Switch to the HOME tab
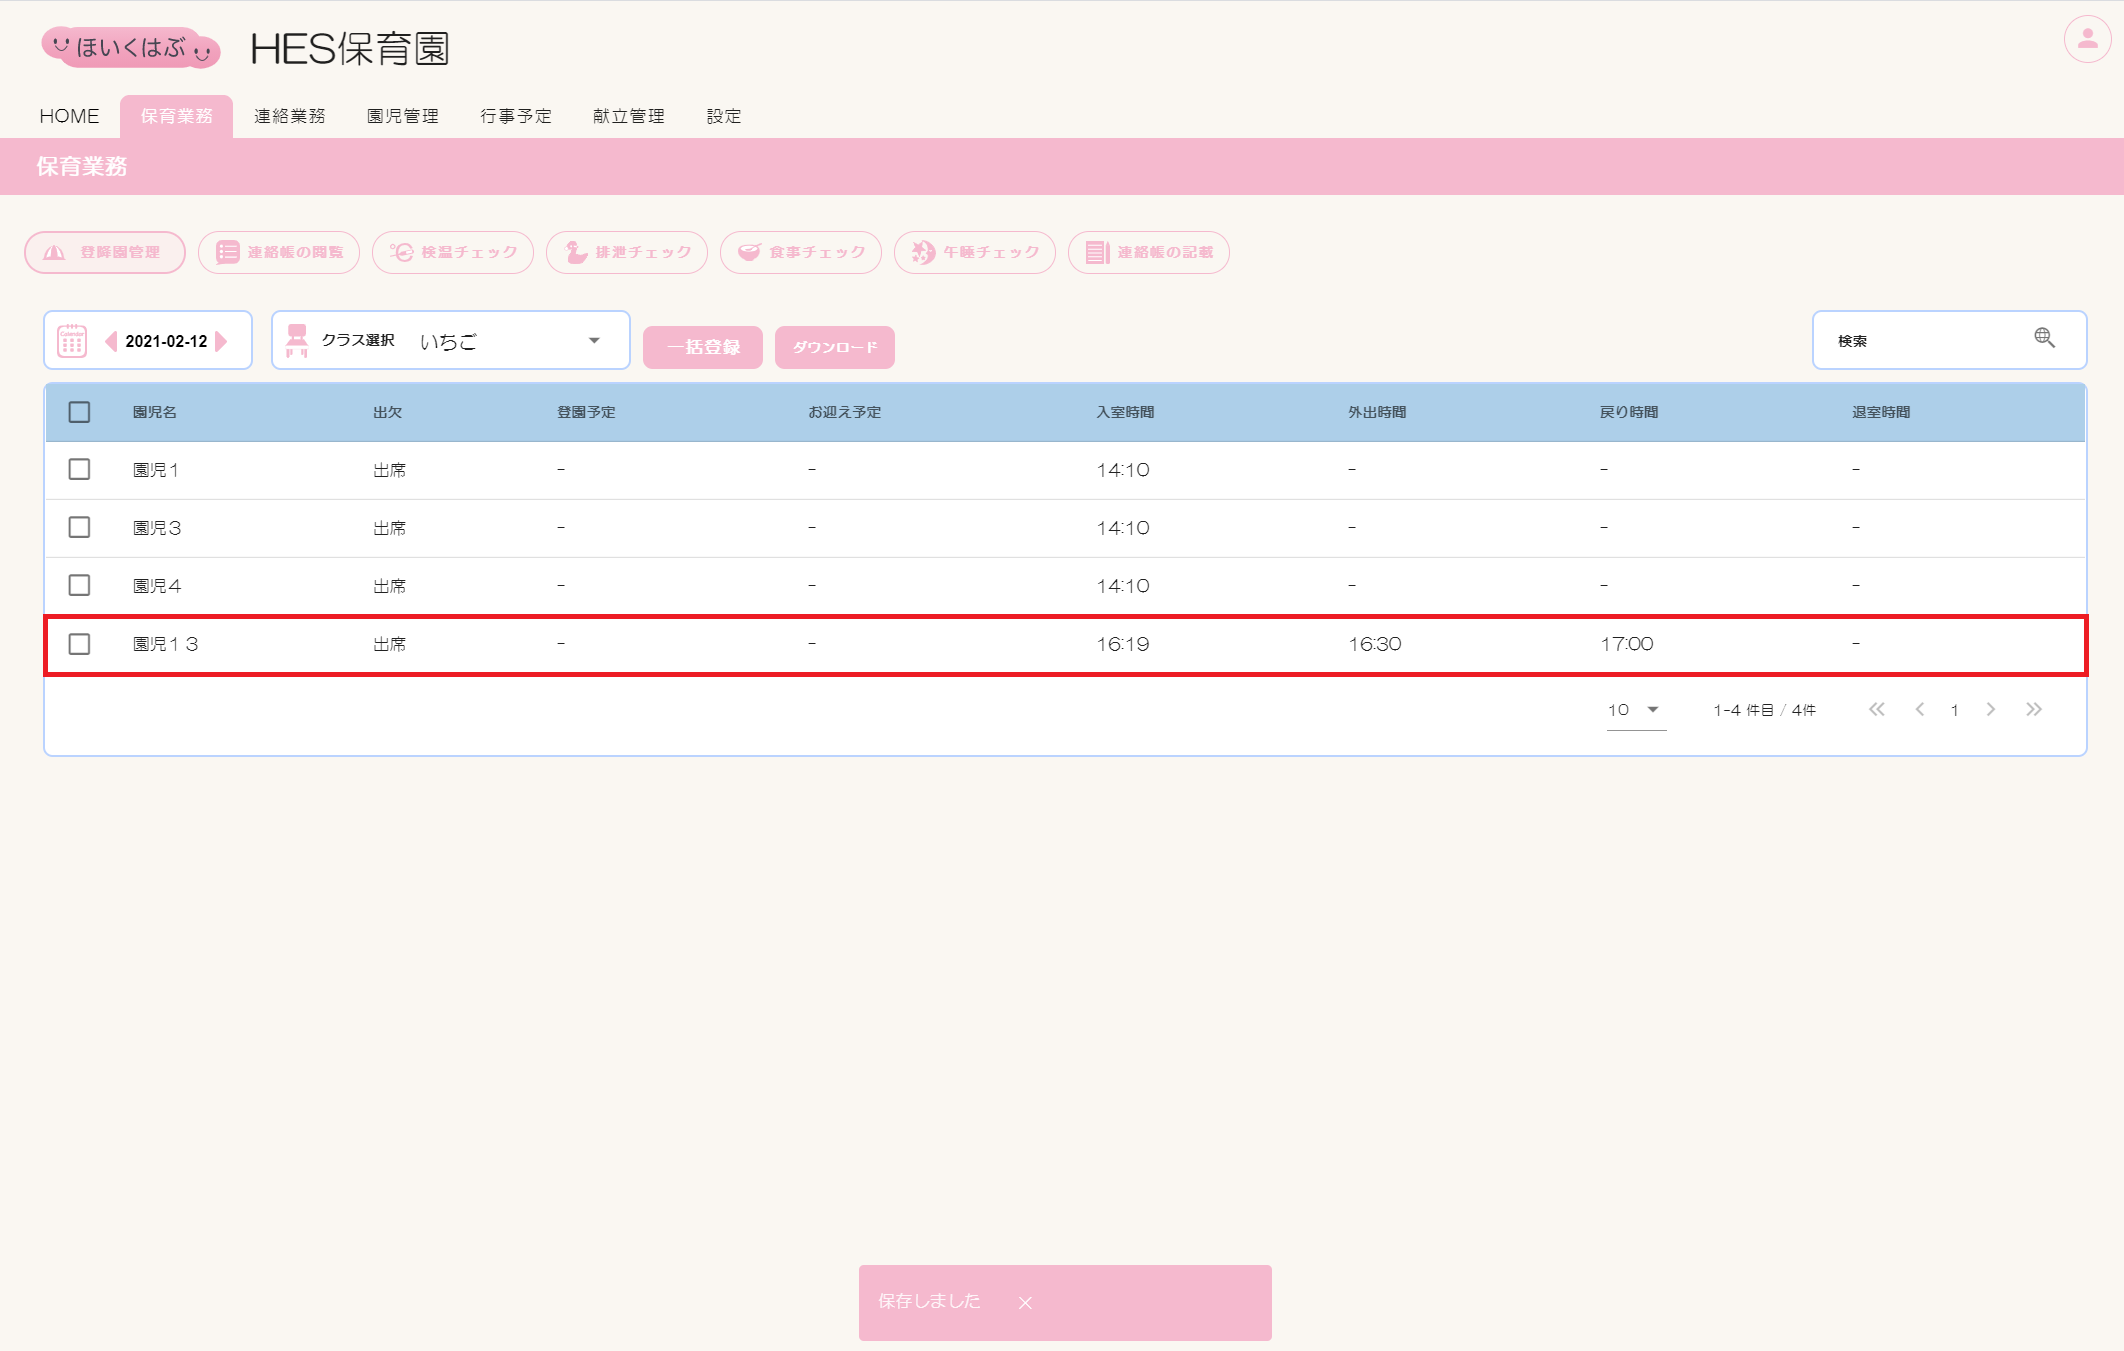 69,116
